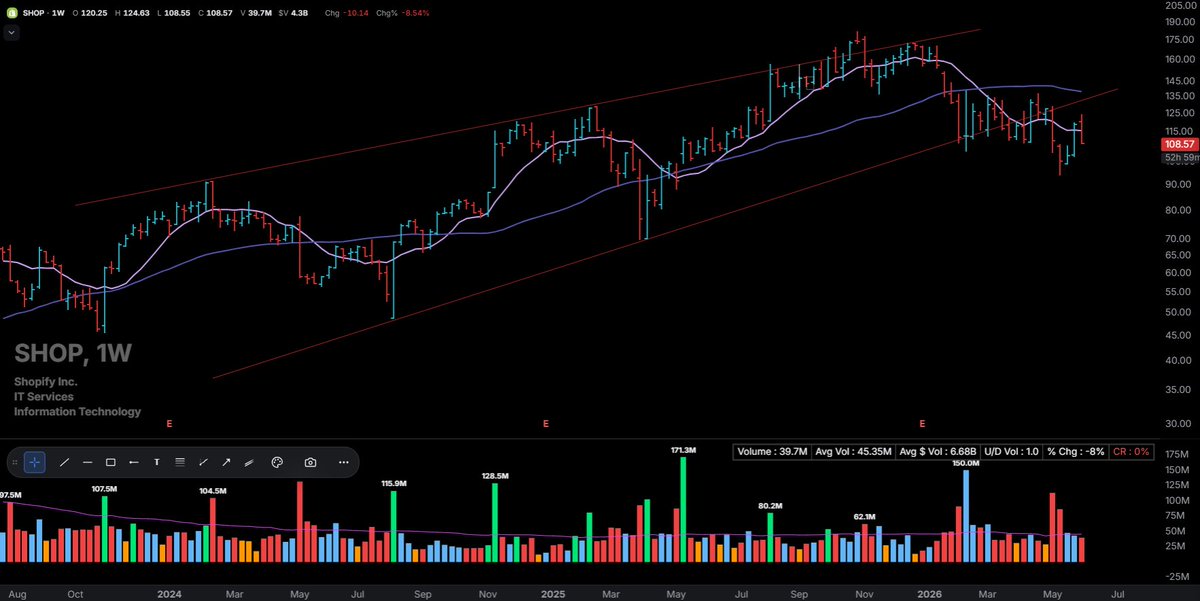Click the Avg Vol : 45.35M stat
Viewport: 1200px width, 601px height.
853,452
